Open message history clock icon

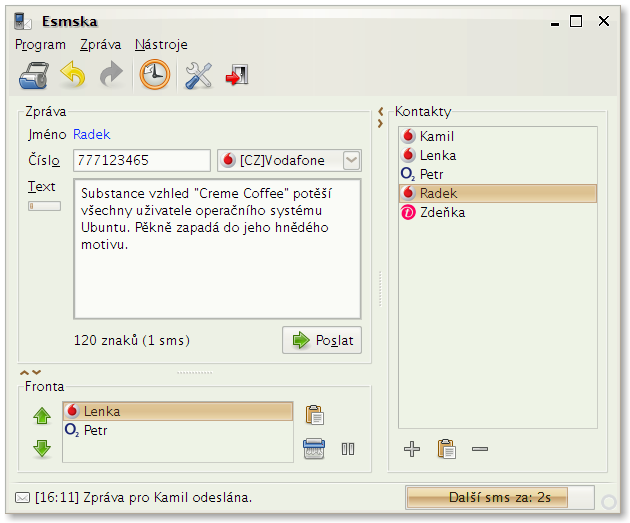click(155, 74)
